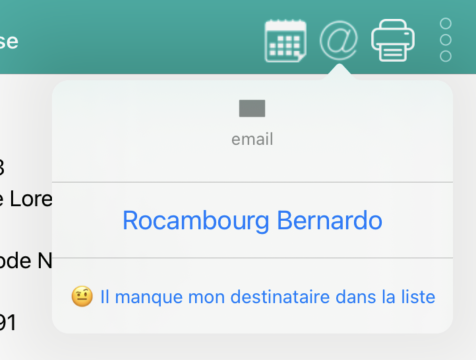Dismiss popover by clicking gray area below it
This screenshot has width=476, height=360.
[x=252, y=347]
